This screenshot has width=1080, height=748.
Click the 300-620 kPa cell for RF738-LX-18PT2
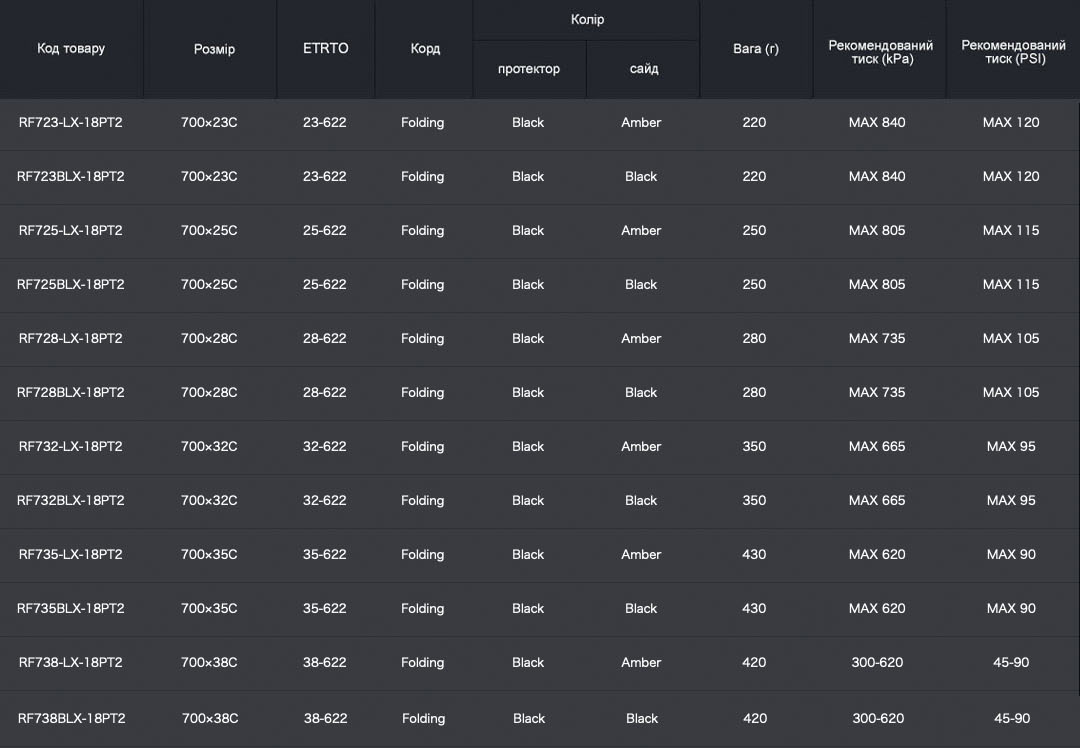[878, 663]
